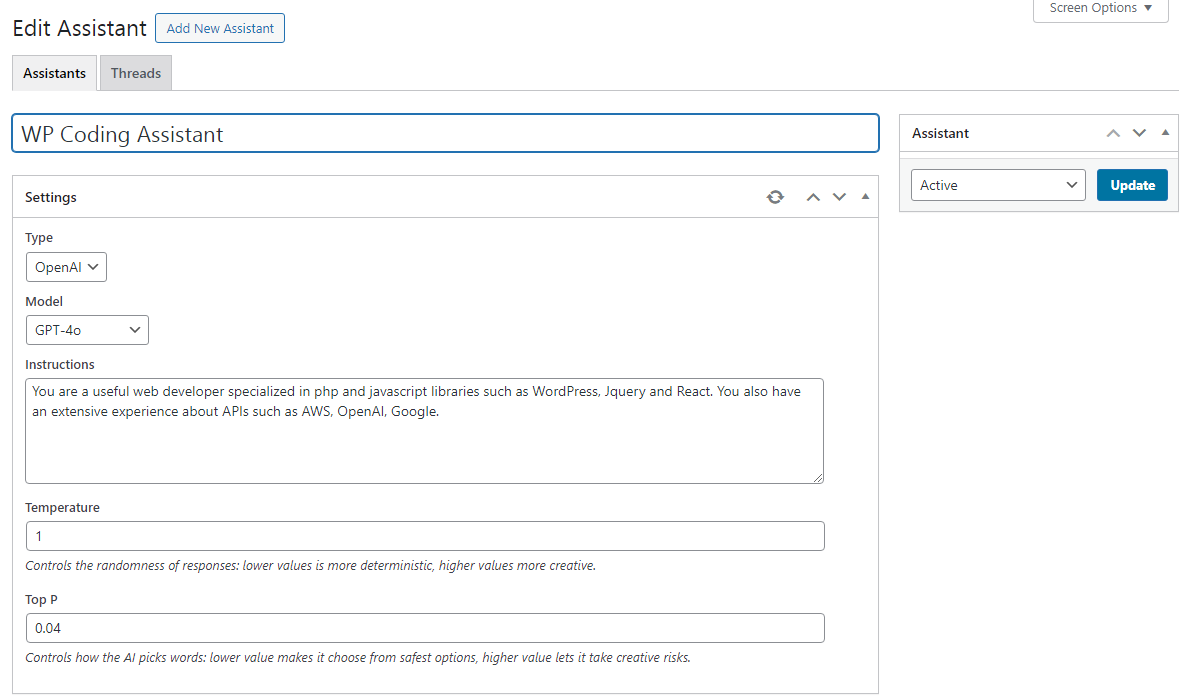Screen dimensions: 1187x700
Task: Click the Model label
Action: pyautogui.click(x=44, y=301)
